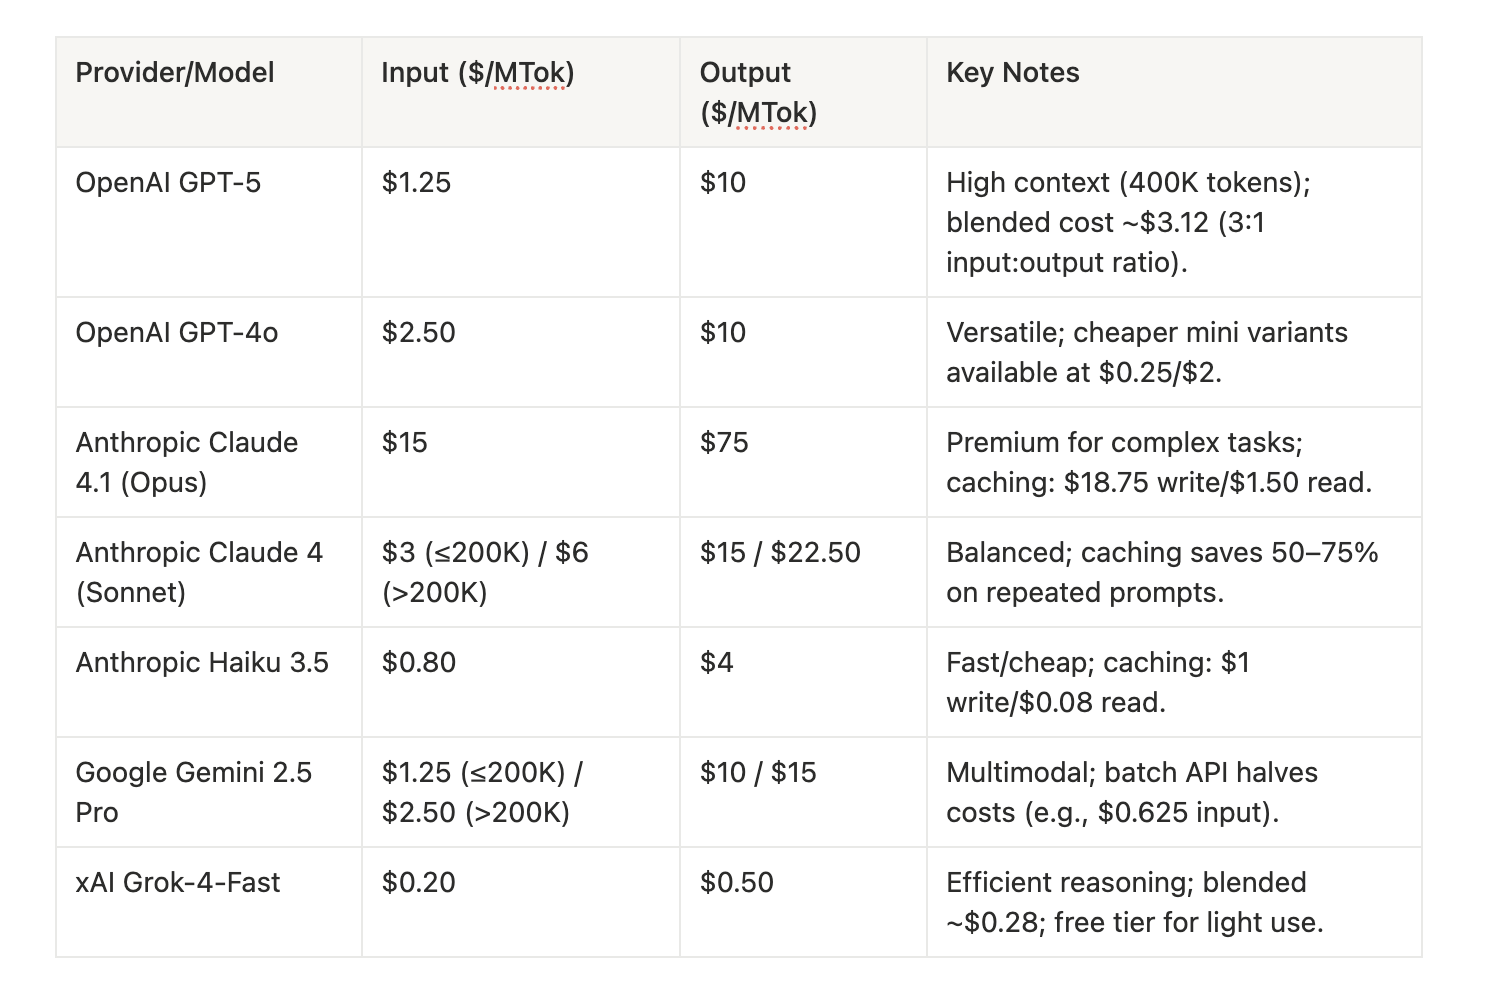This screenshot has width=1486, height=992.
Task: Select the Google Gemini 2.5 Pro cell
Action: 194,792
